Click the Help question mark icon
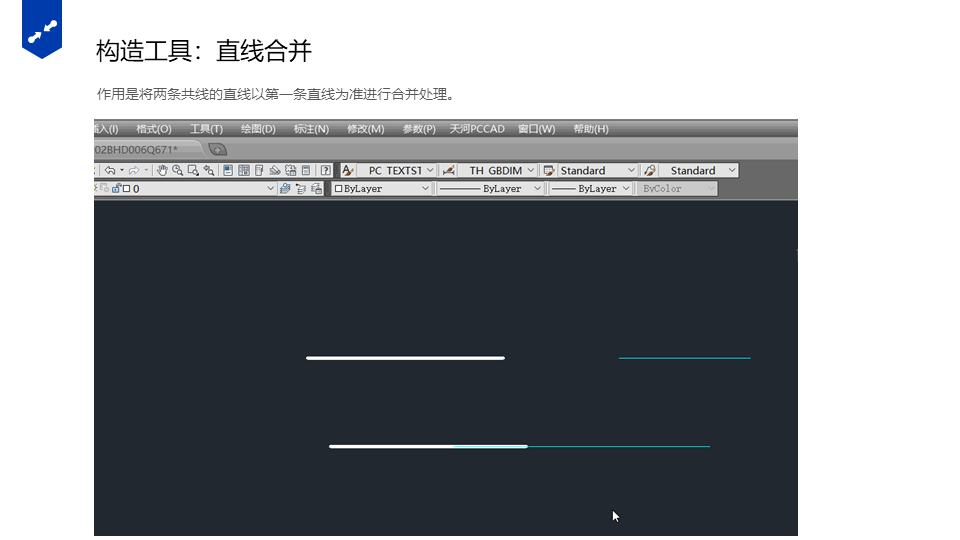Image resolution: width=960 pixels, height=540 pixels. pyautogui.click(x=326, y=170)
